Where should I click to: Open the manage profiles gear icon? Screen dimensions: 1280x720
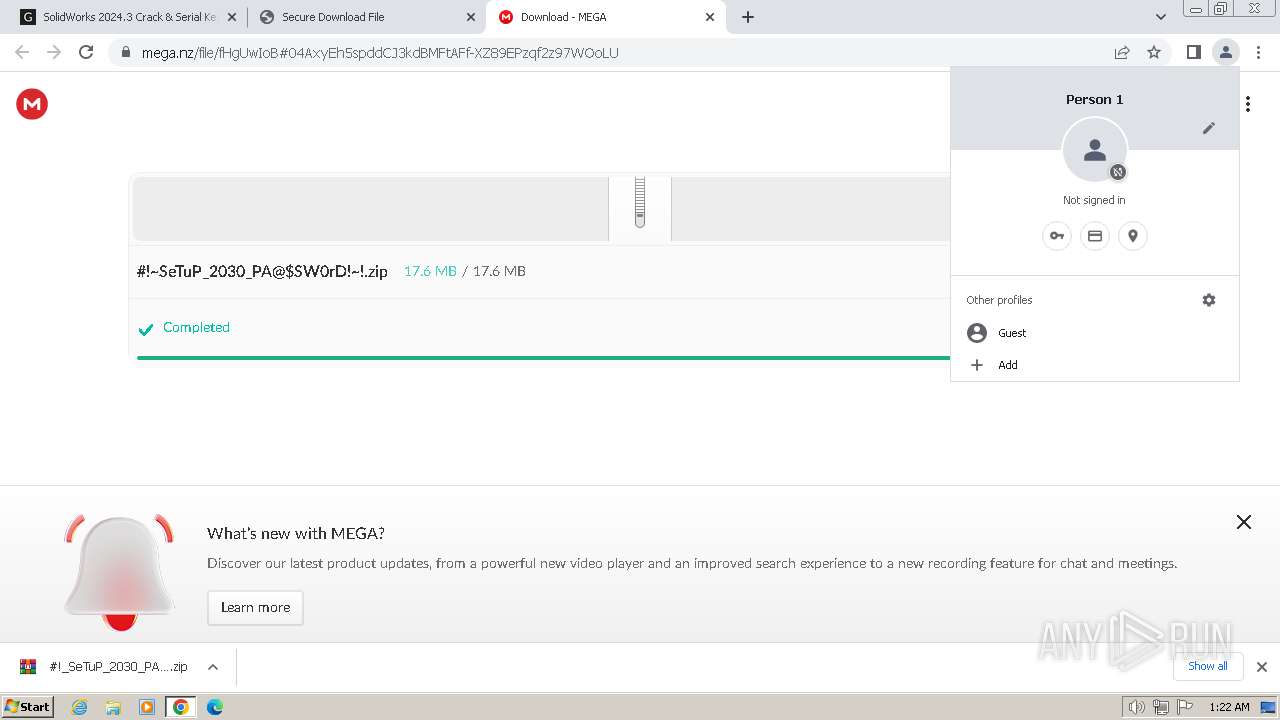pos(1209,300)
